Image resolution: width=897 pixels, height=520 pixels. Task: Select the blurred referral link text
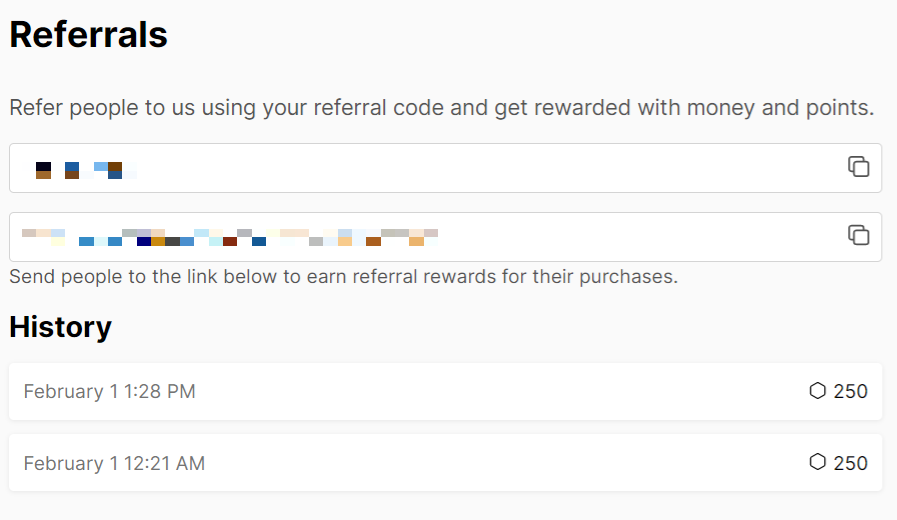pos(230,237)
